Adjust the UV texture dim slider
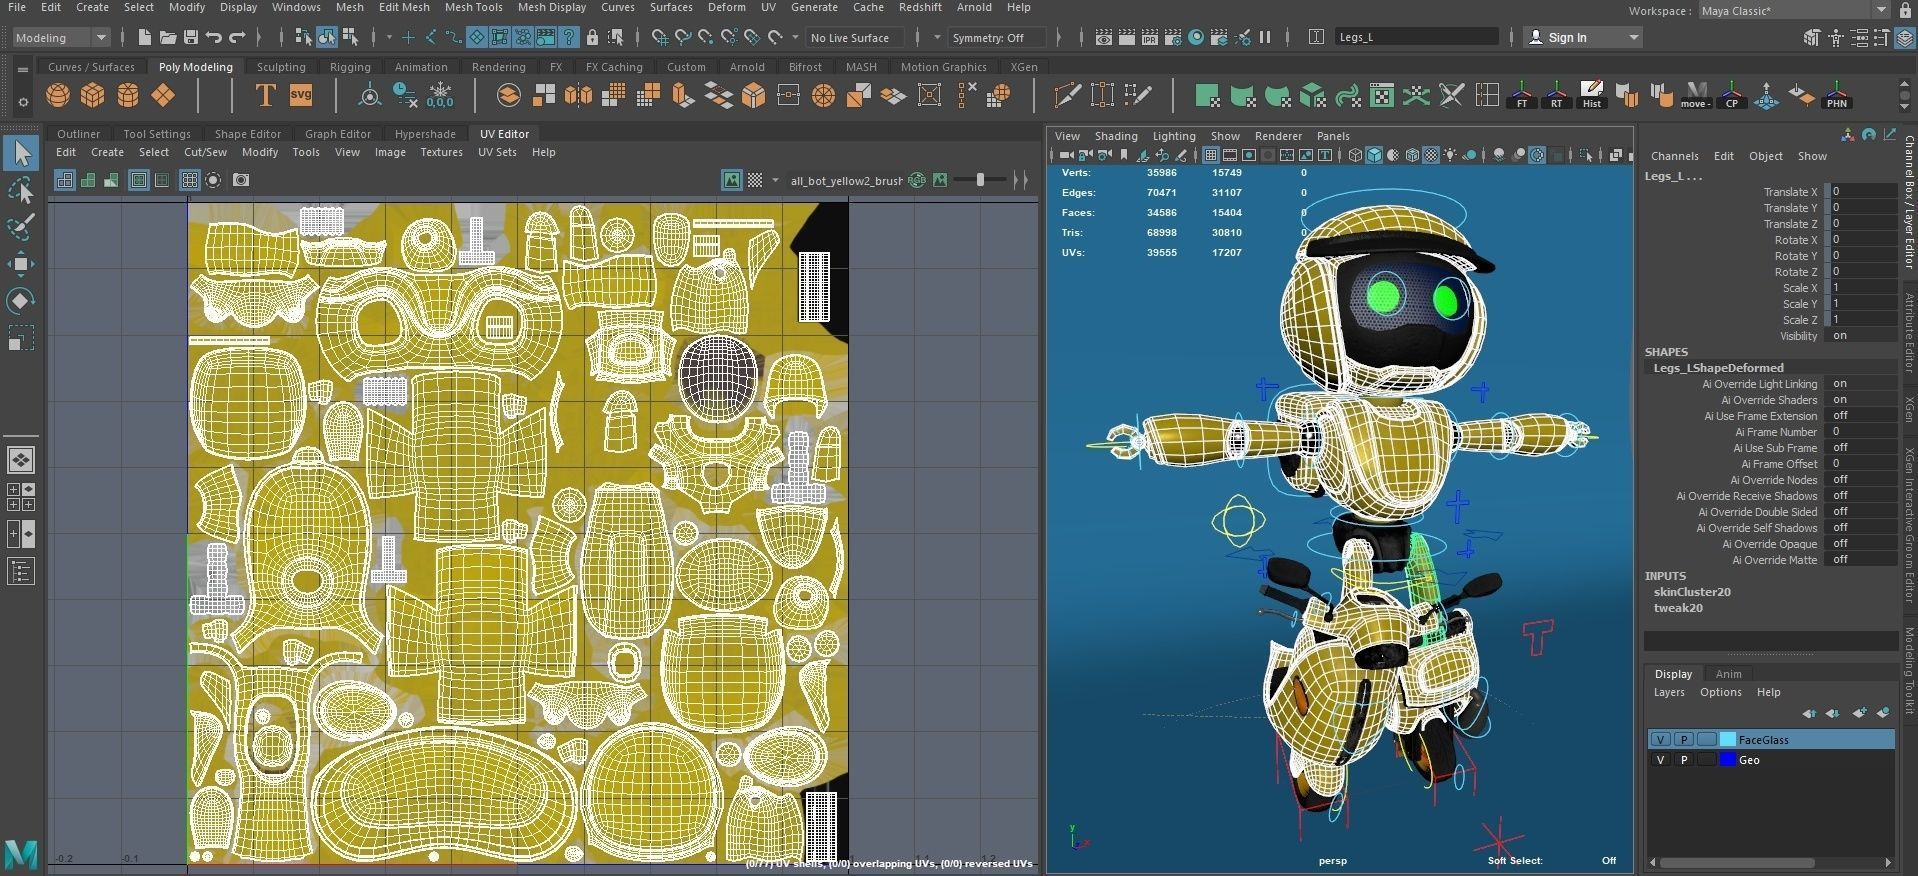Screen dimensions: 1918x876 coord(980,180)
